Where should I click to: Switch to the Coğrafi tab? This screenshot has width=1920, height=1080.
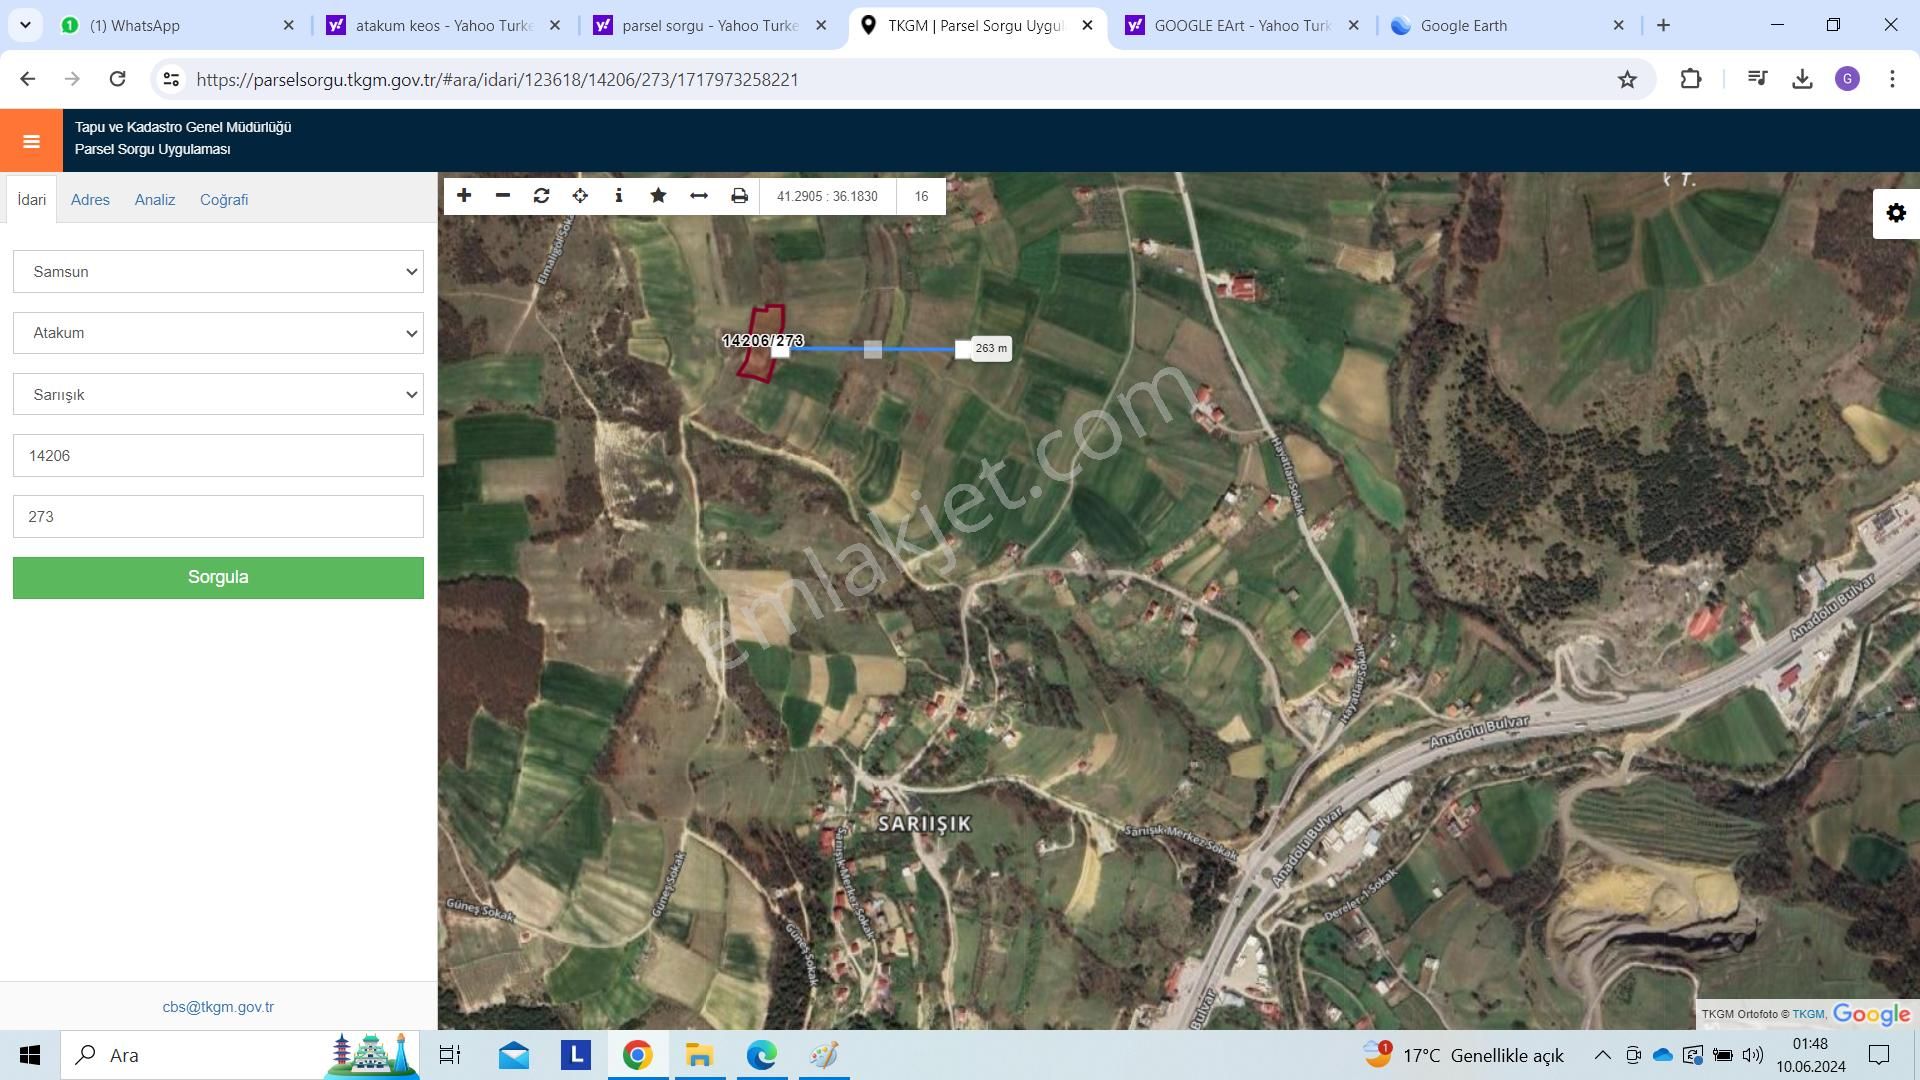pyautogui.click(x=224, y=200)
